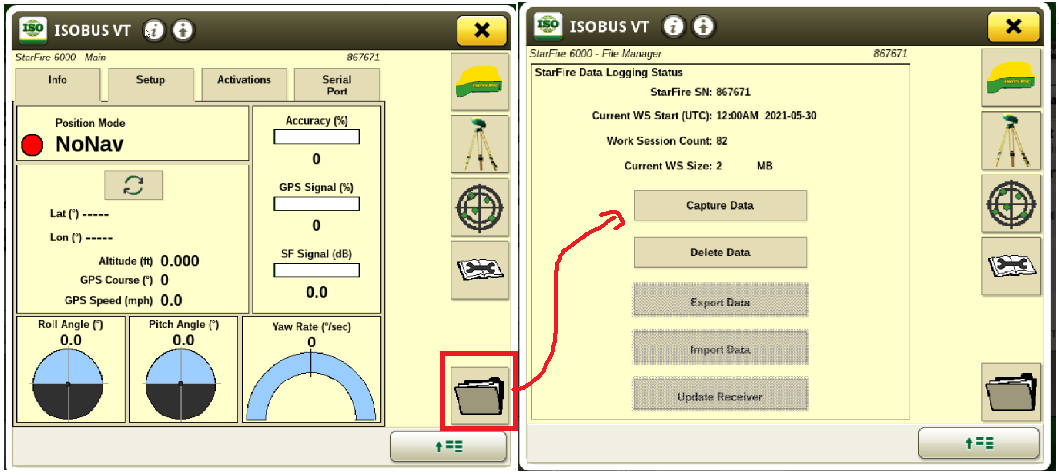Click the SF Signal (dB) progress bar
1059x475 pixels.
pyautogui.click(x=316, y=270)
